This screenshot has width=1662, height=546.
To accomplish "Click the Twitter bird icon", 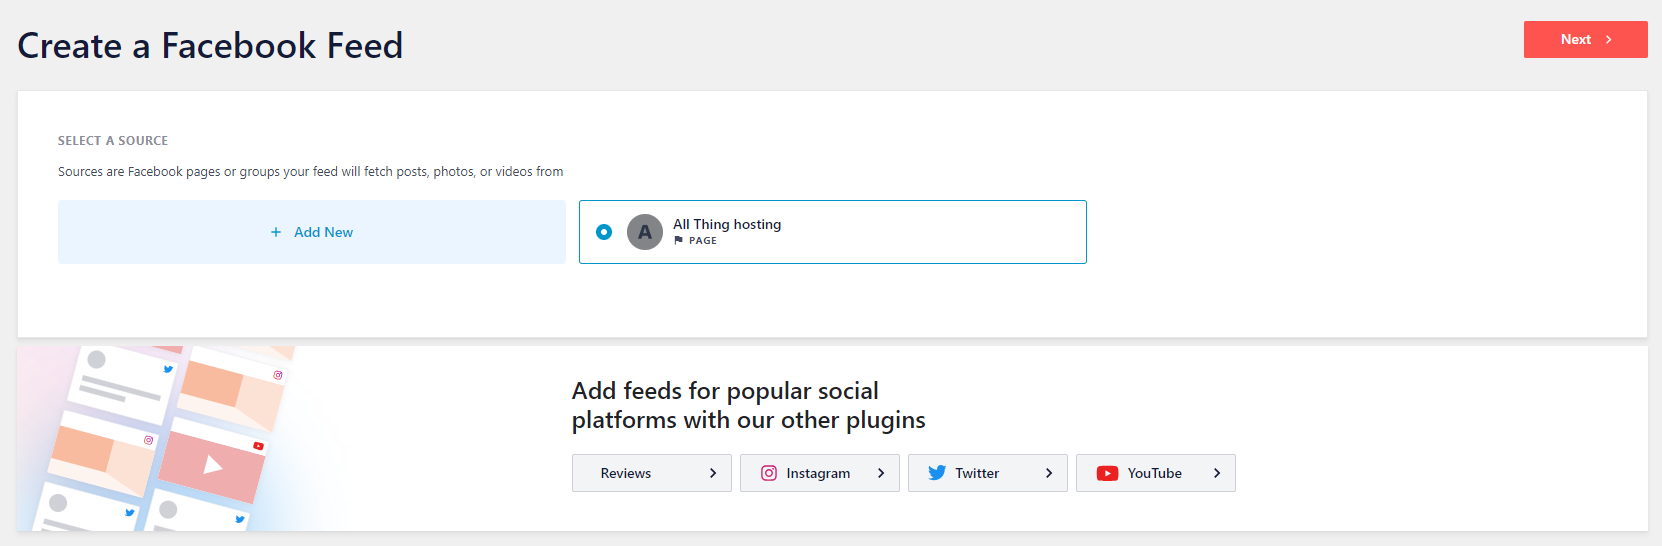I will point(937,473).
